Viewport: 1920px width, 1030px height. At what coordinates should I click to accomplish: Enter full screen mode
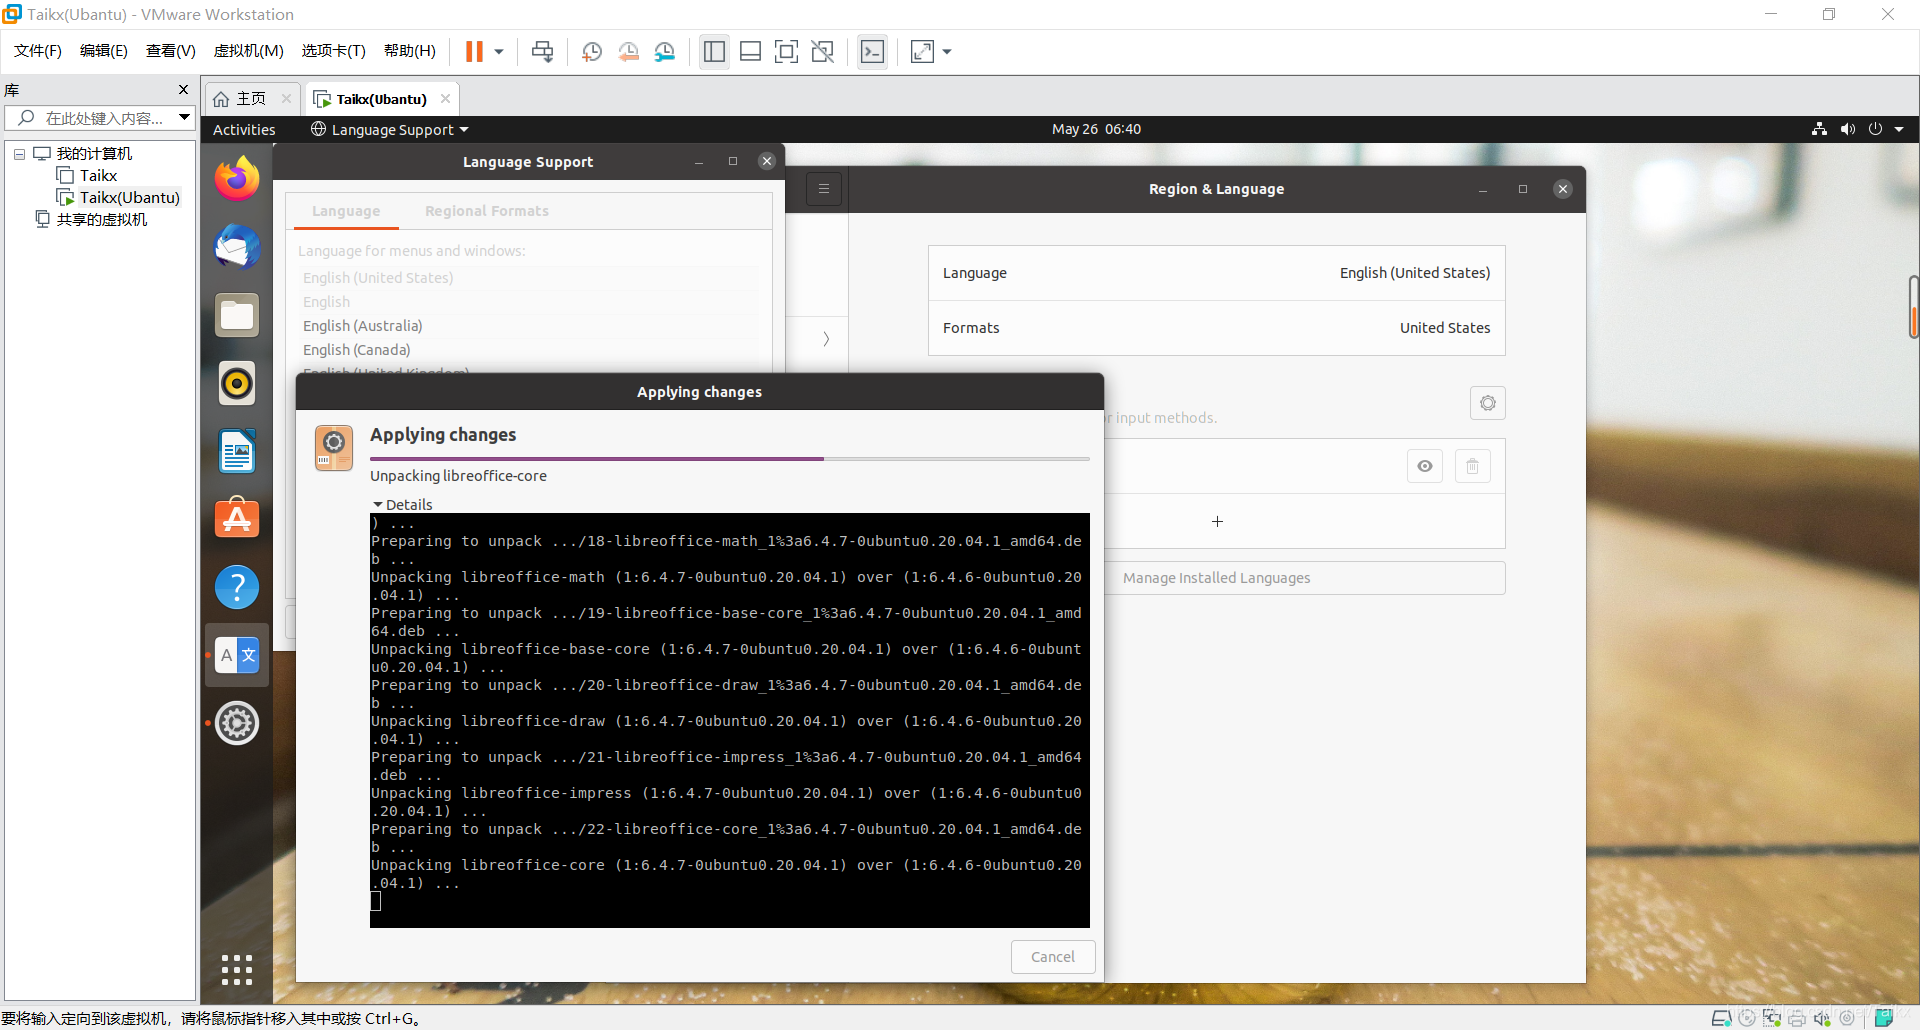tap(786, 51)
